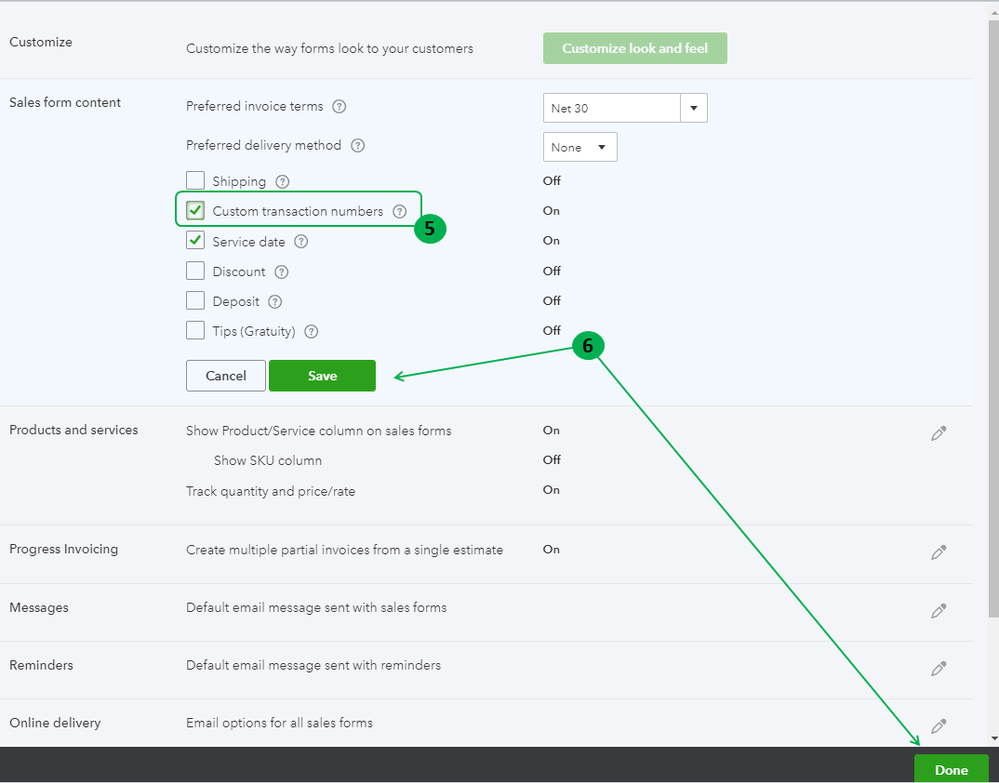This screenshot has height=783, width=999.
Task: Click the green Save button
Action: 322,376
